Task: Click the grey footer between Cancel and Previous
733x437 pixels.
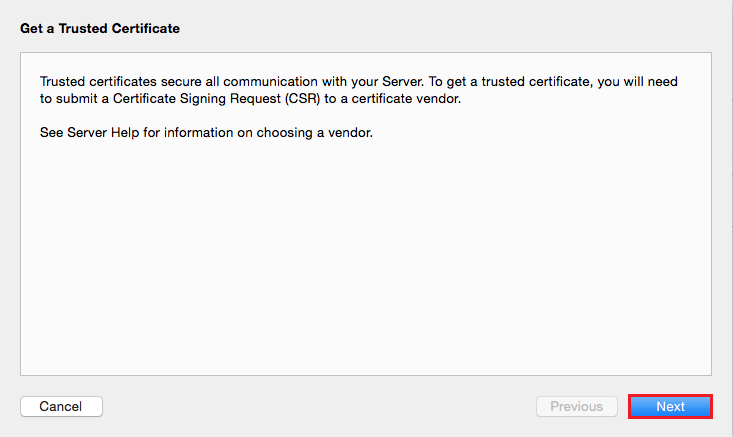Action: tap(318, 407)
